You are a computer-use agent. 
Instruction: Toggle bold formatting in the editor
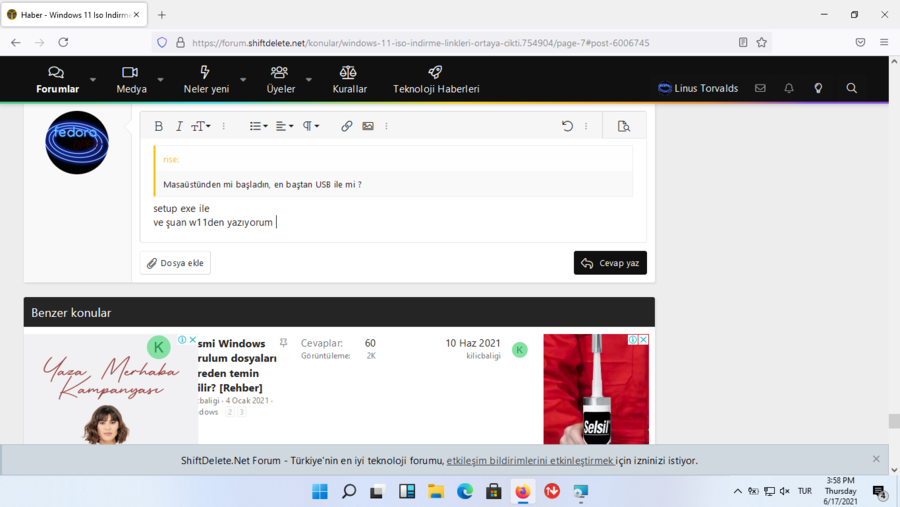[158, 126]
